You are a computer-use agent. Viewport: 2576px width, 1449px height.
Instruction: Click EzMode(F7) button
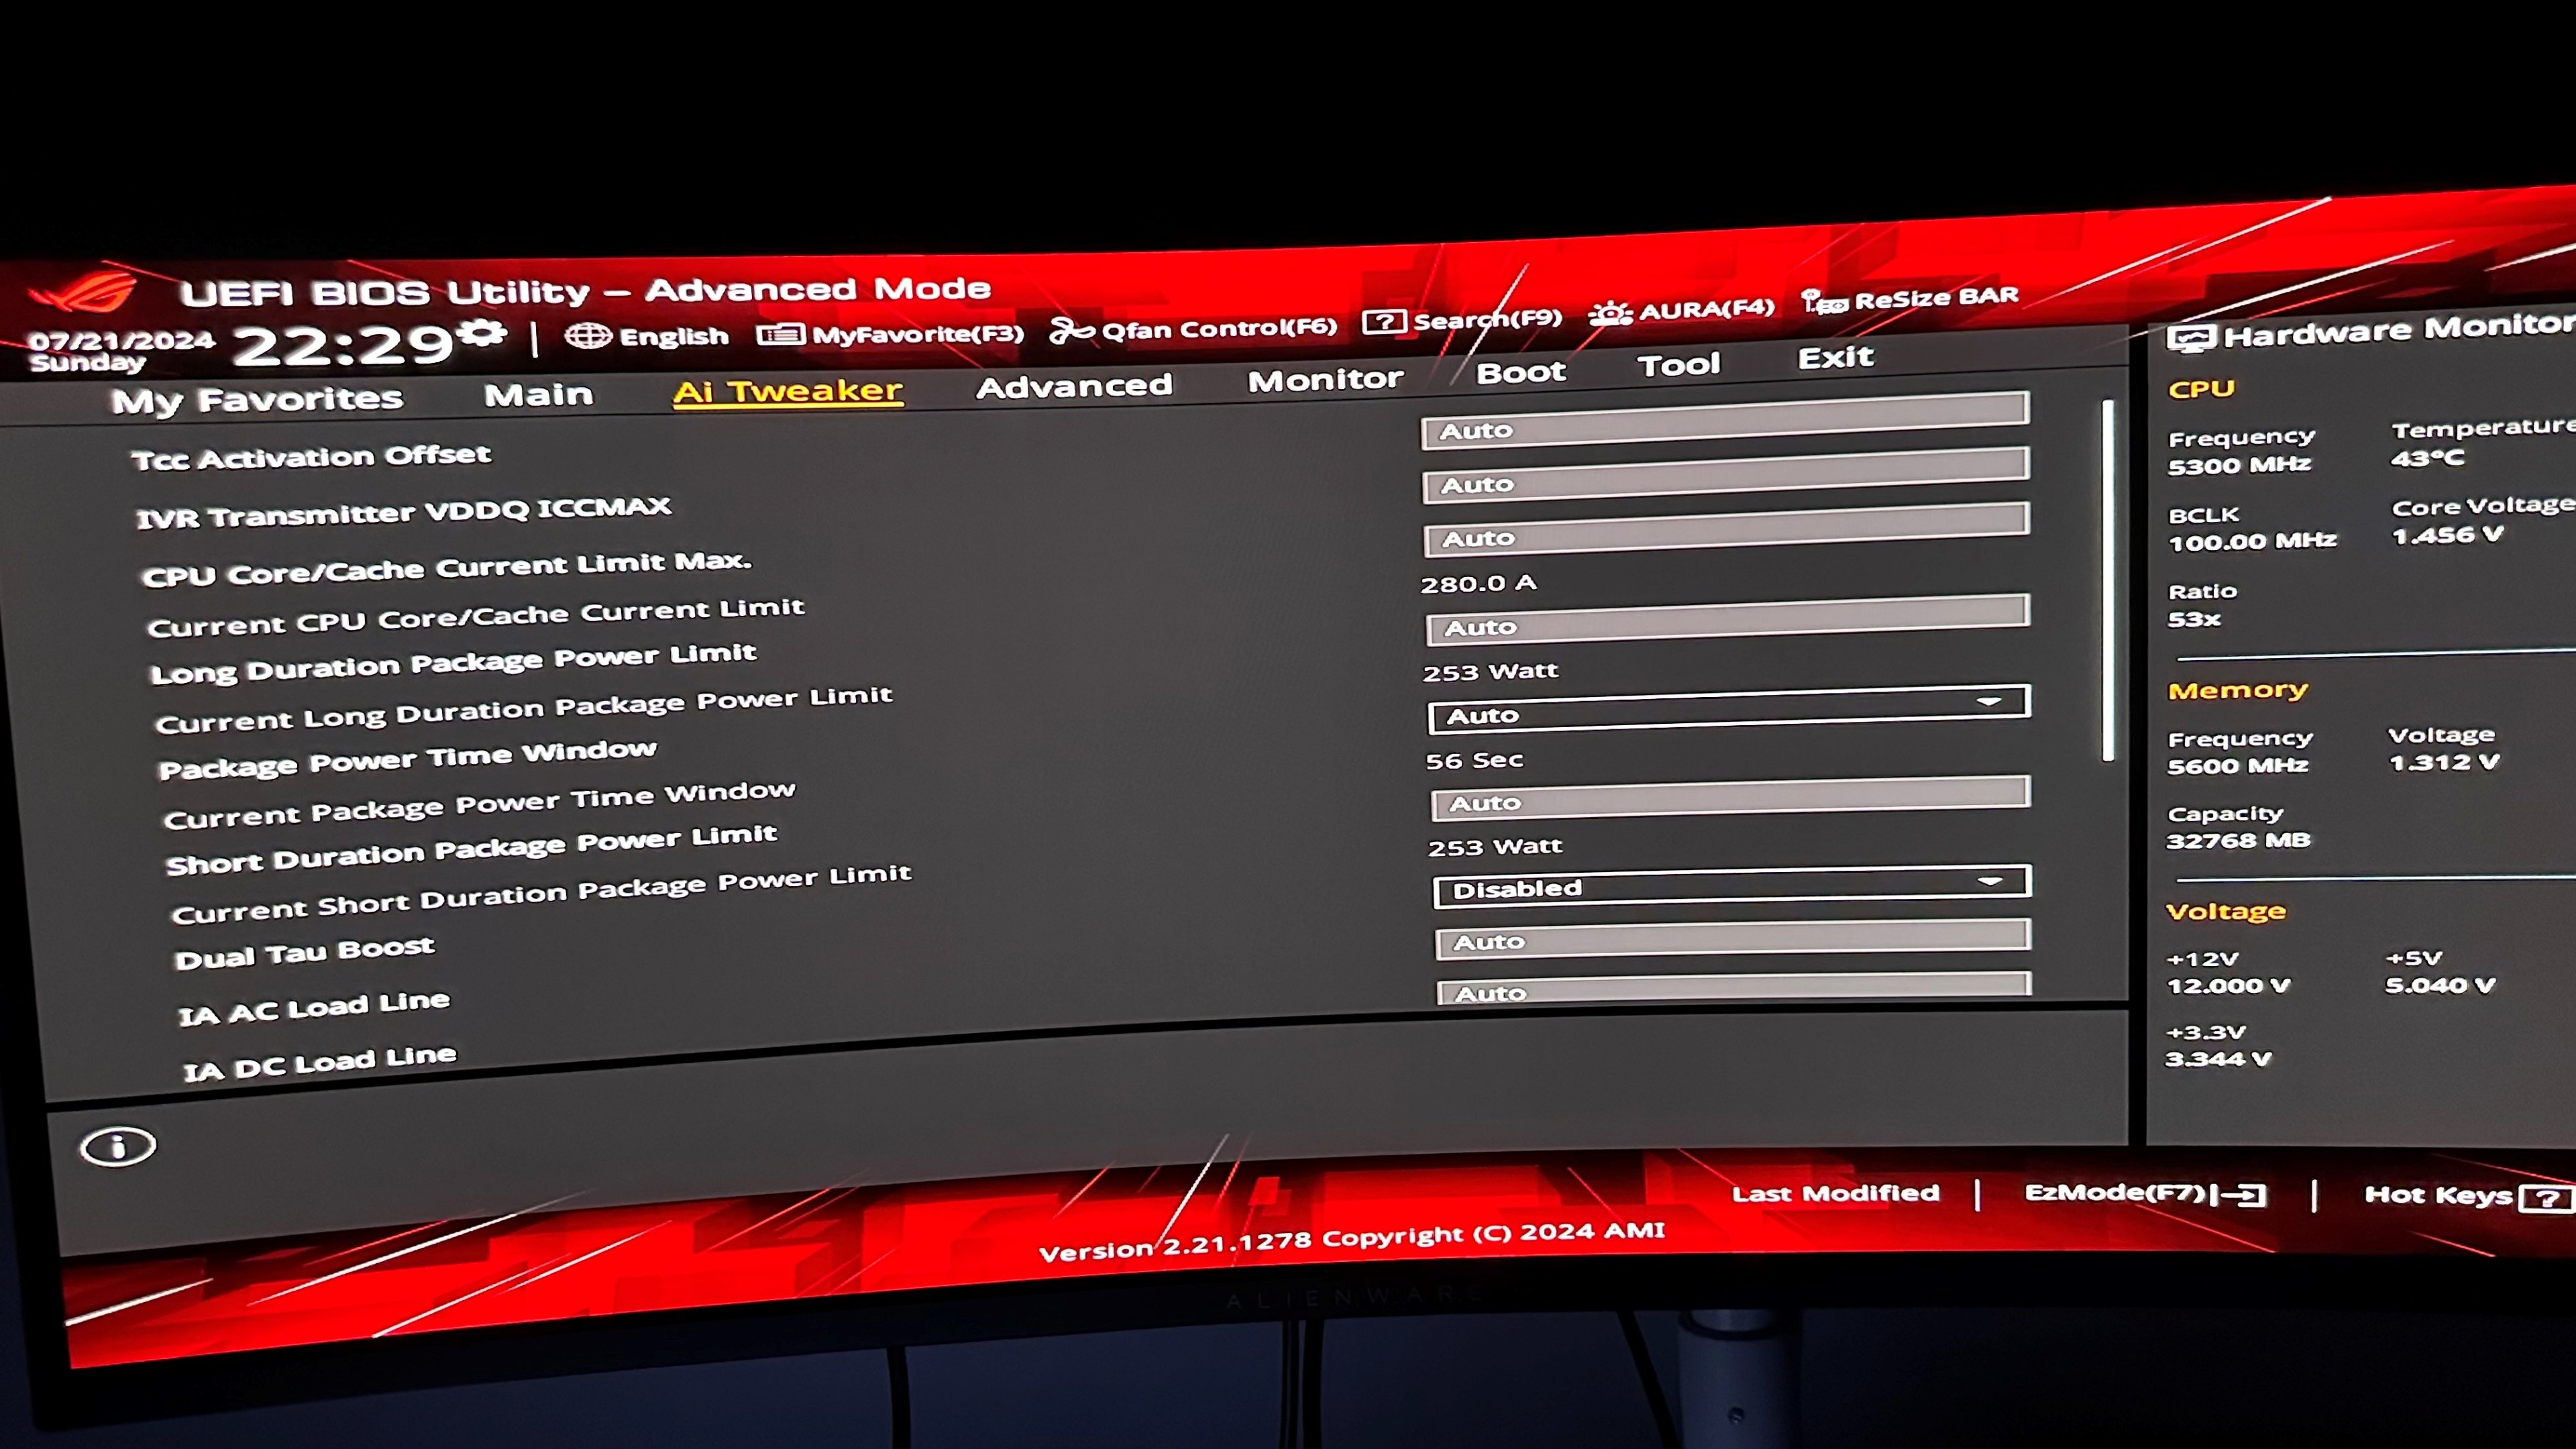pos(2144,1193)
